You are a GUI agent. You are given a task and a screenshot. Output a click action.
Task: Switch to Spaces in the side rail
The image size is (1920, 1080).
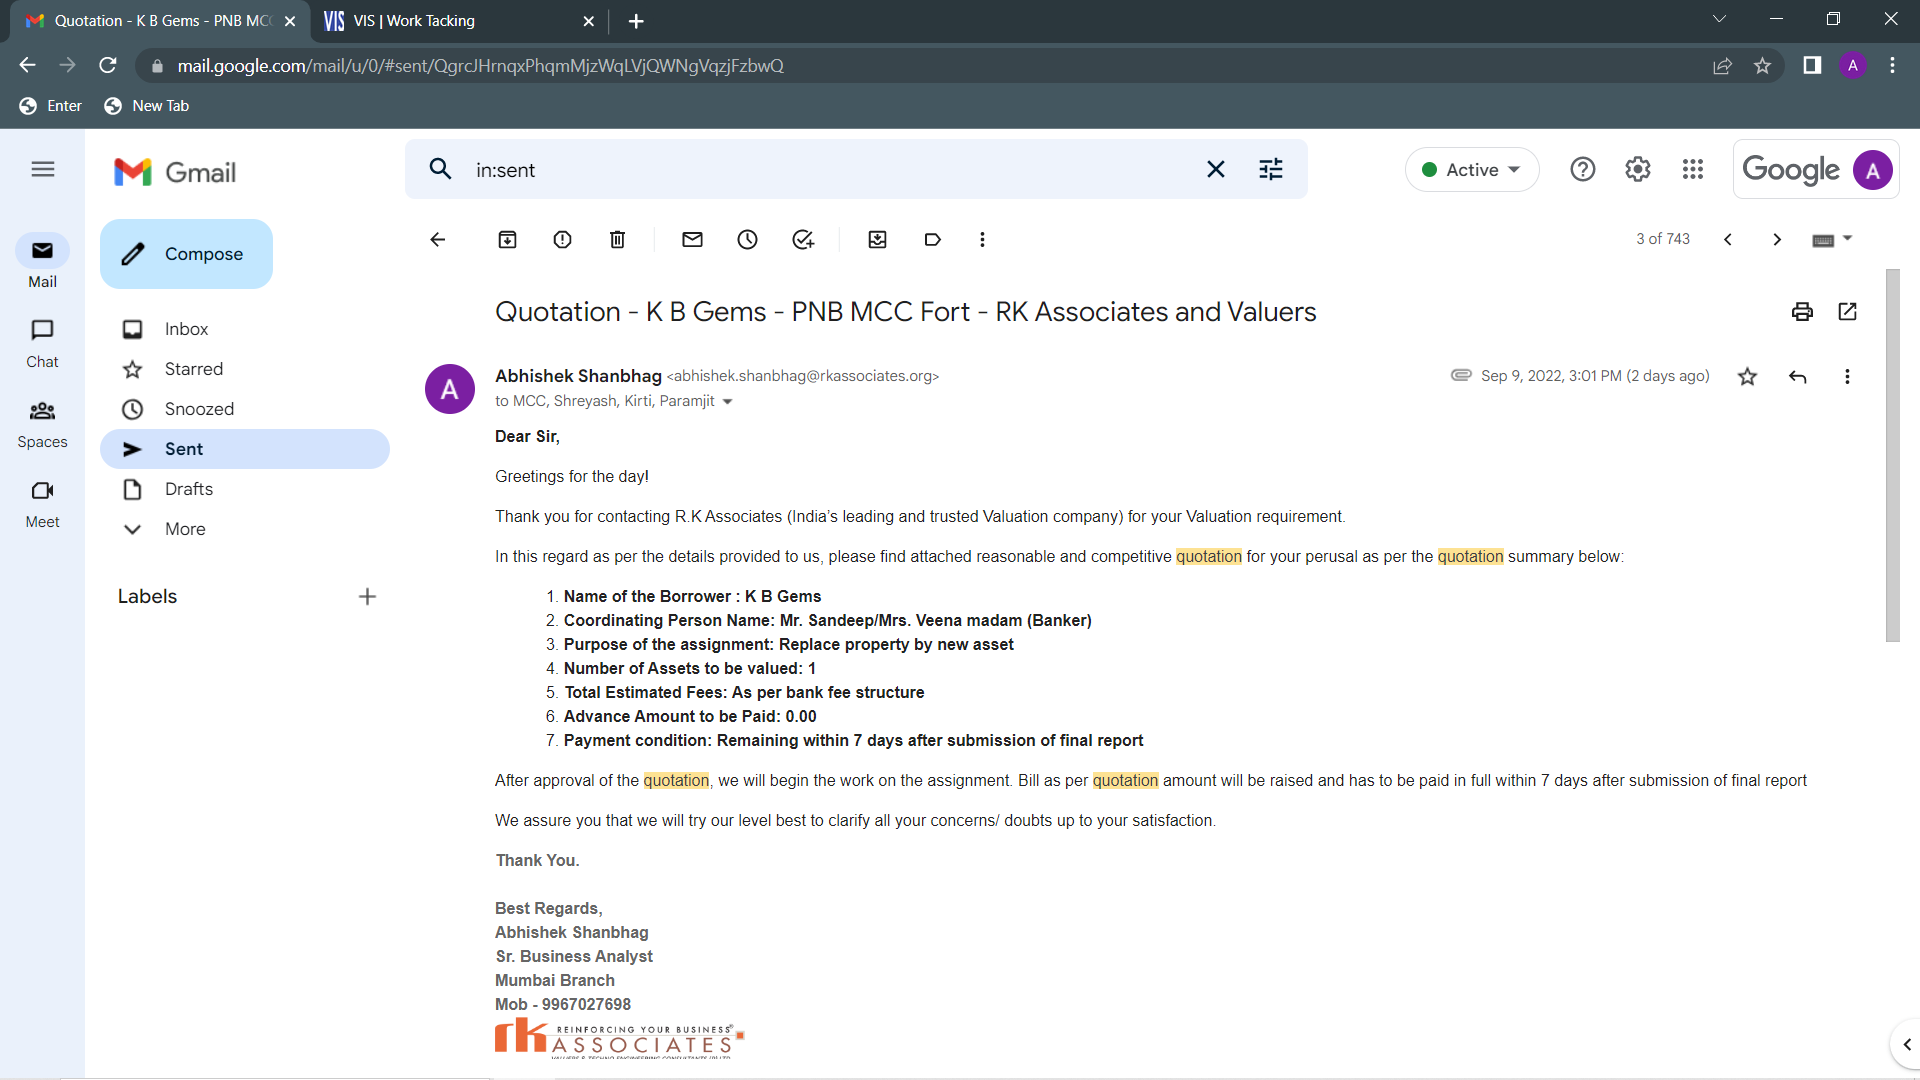[x=42, y=423]
